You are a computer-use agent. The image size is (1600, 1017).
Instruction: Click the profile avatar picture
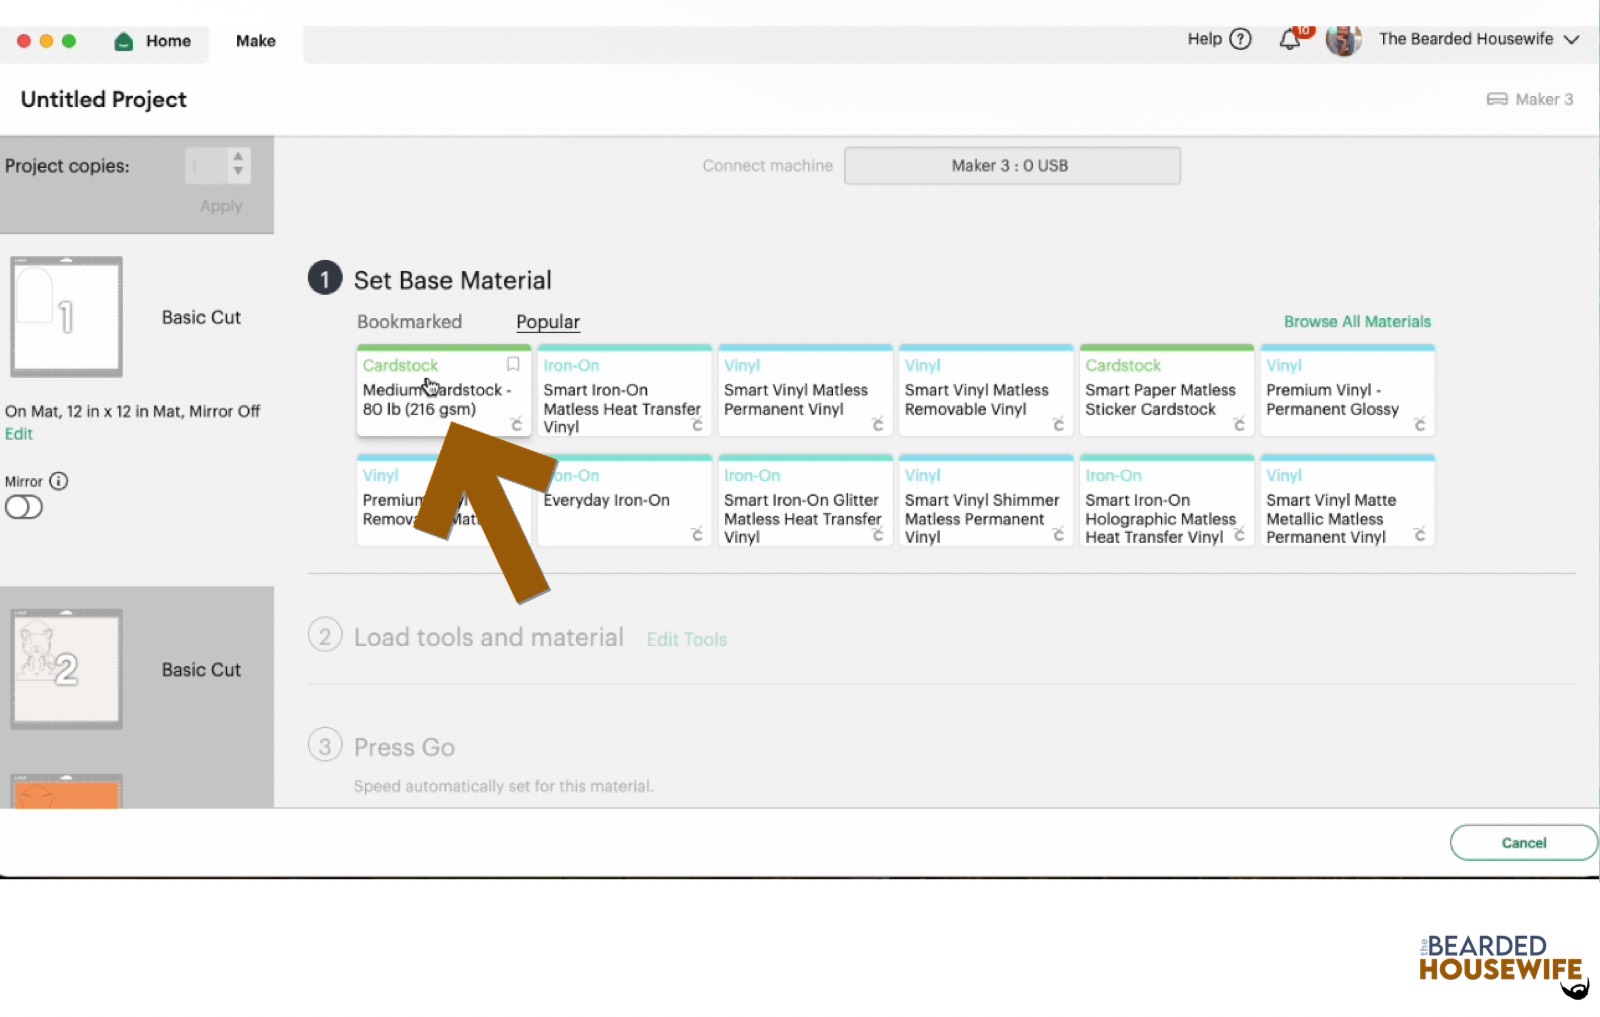[1344, 40]
